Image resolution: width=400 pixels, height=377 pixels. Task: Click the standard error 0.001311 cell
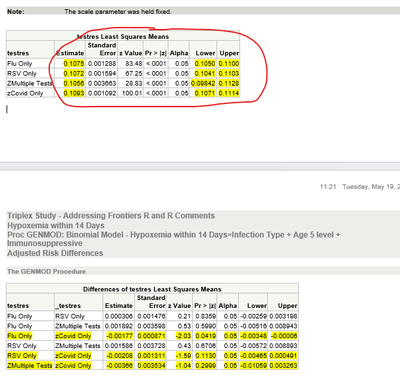click(151, 355)
